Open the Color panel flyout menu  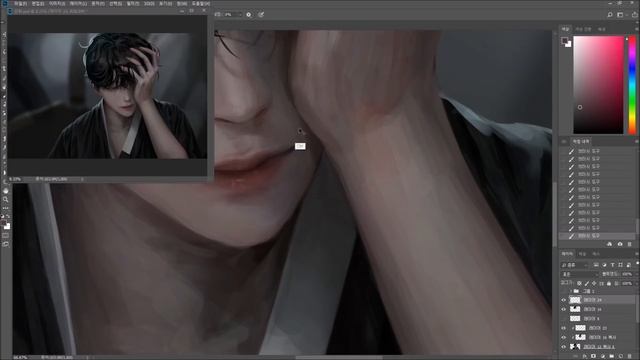click(637, 29)
